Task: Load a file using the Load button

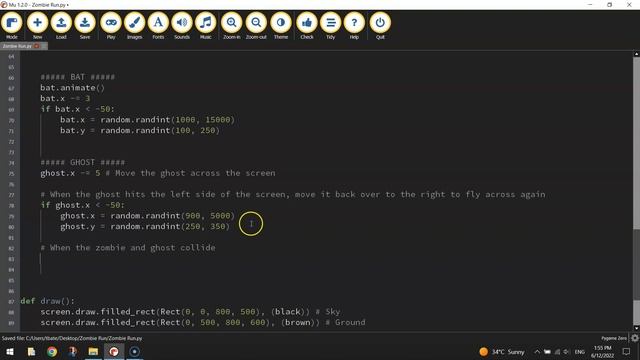Action: click(61, 26)
